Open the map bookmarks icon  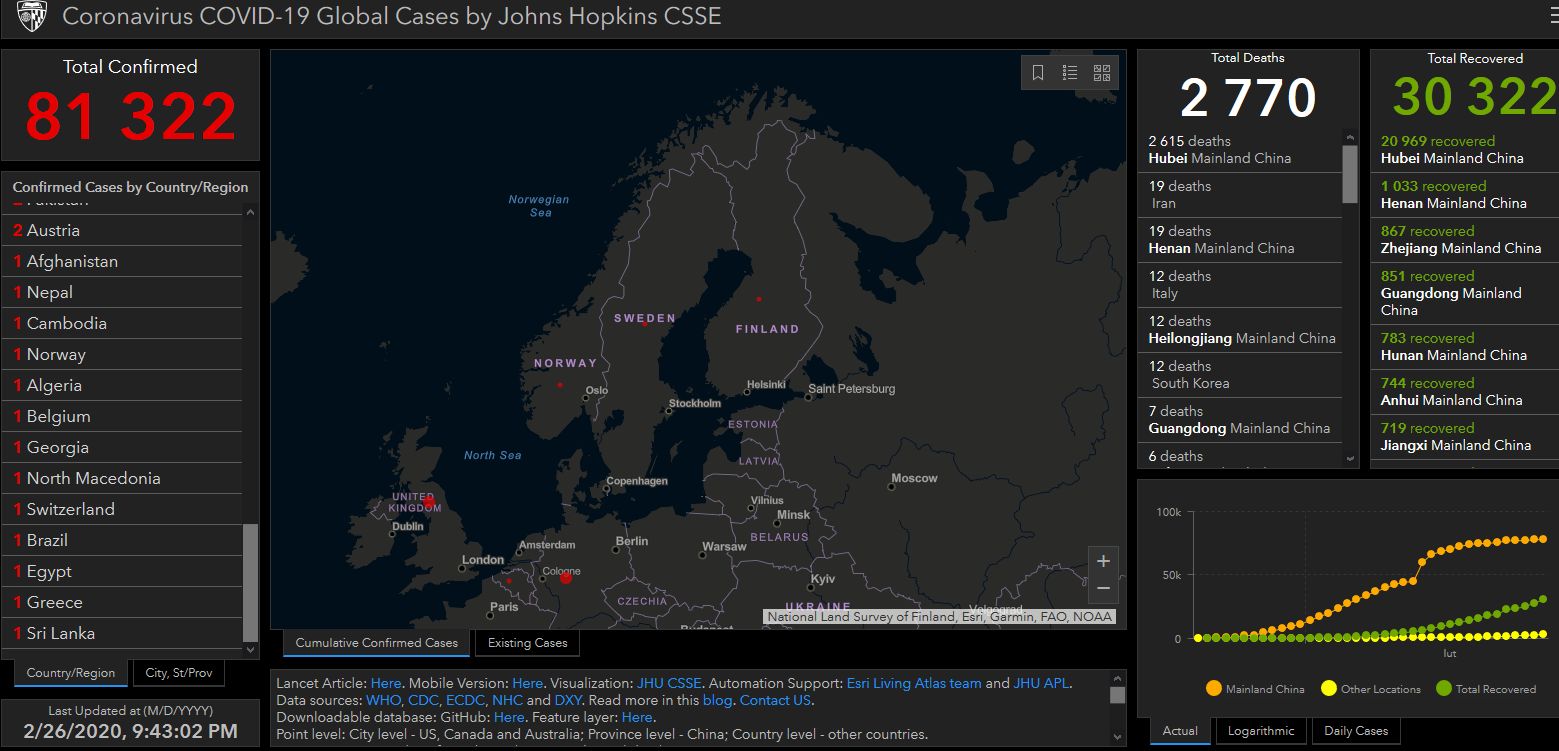[1038, 73]
